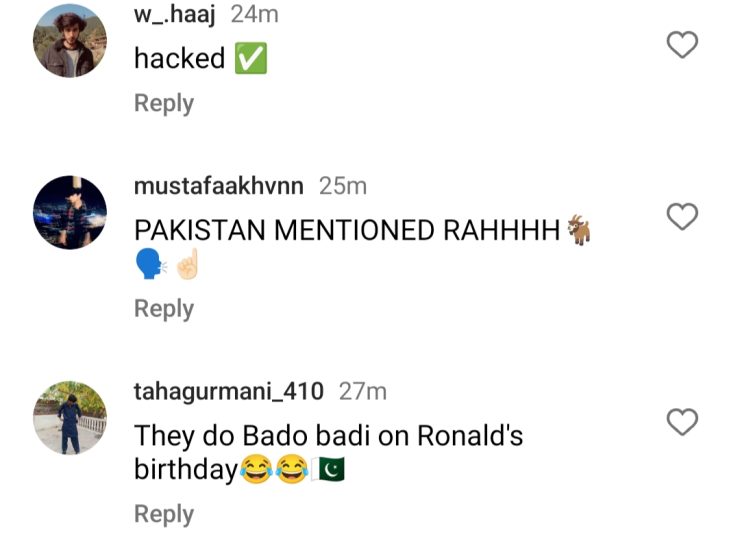Like the PAKISTAN MENTIONED comment with heart

(682, 216)
